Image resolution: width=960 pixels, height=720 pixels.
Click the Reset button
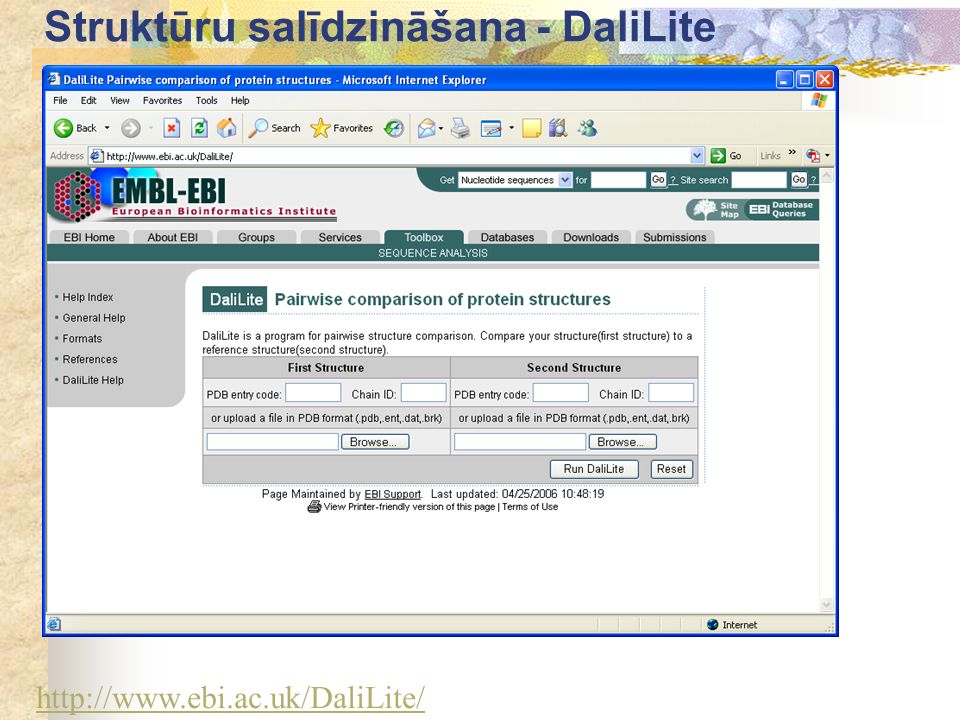pyautogui.click(x=672, y=469)
